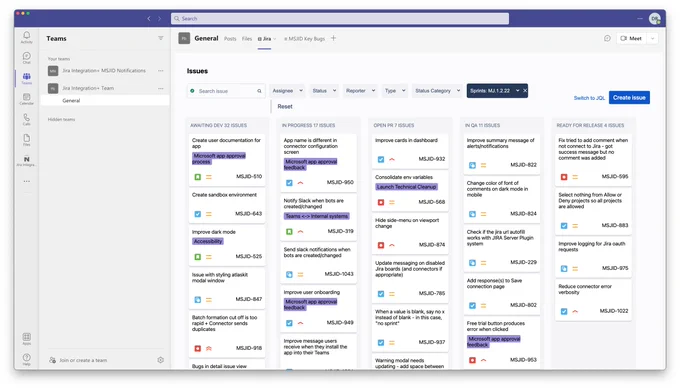Click the Teams filter icon
The height and width of the screenshot is (389, 680).
(160, 38)
